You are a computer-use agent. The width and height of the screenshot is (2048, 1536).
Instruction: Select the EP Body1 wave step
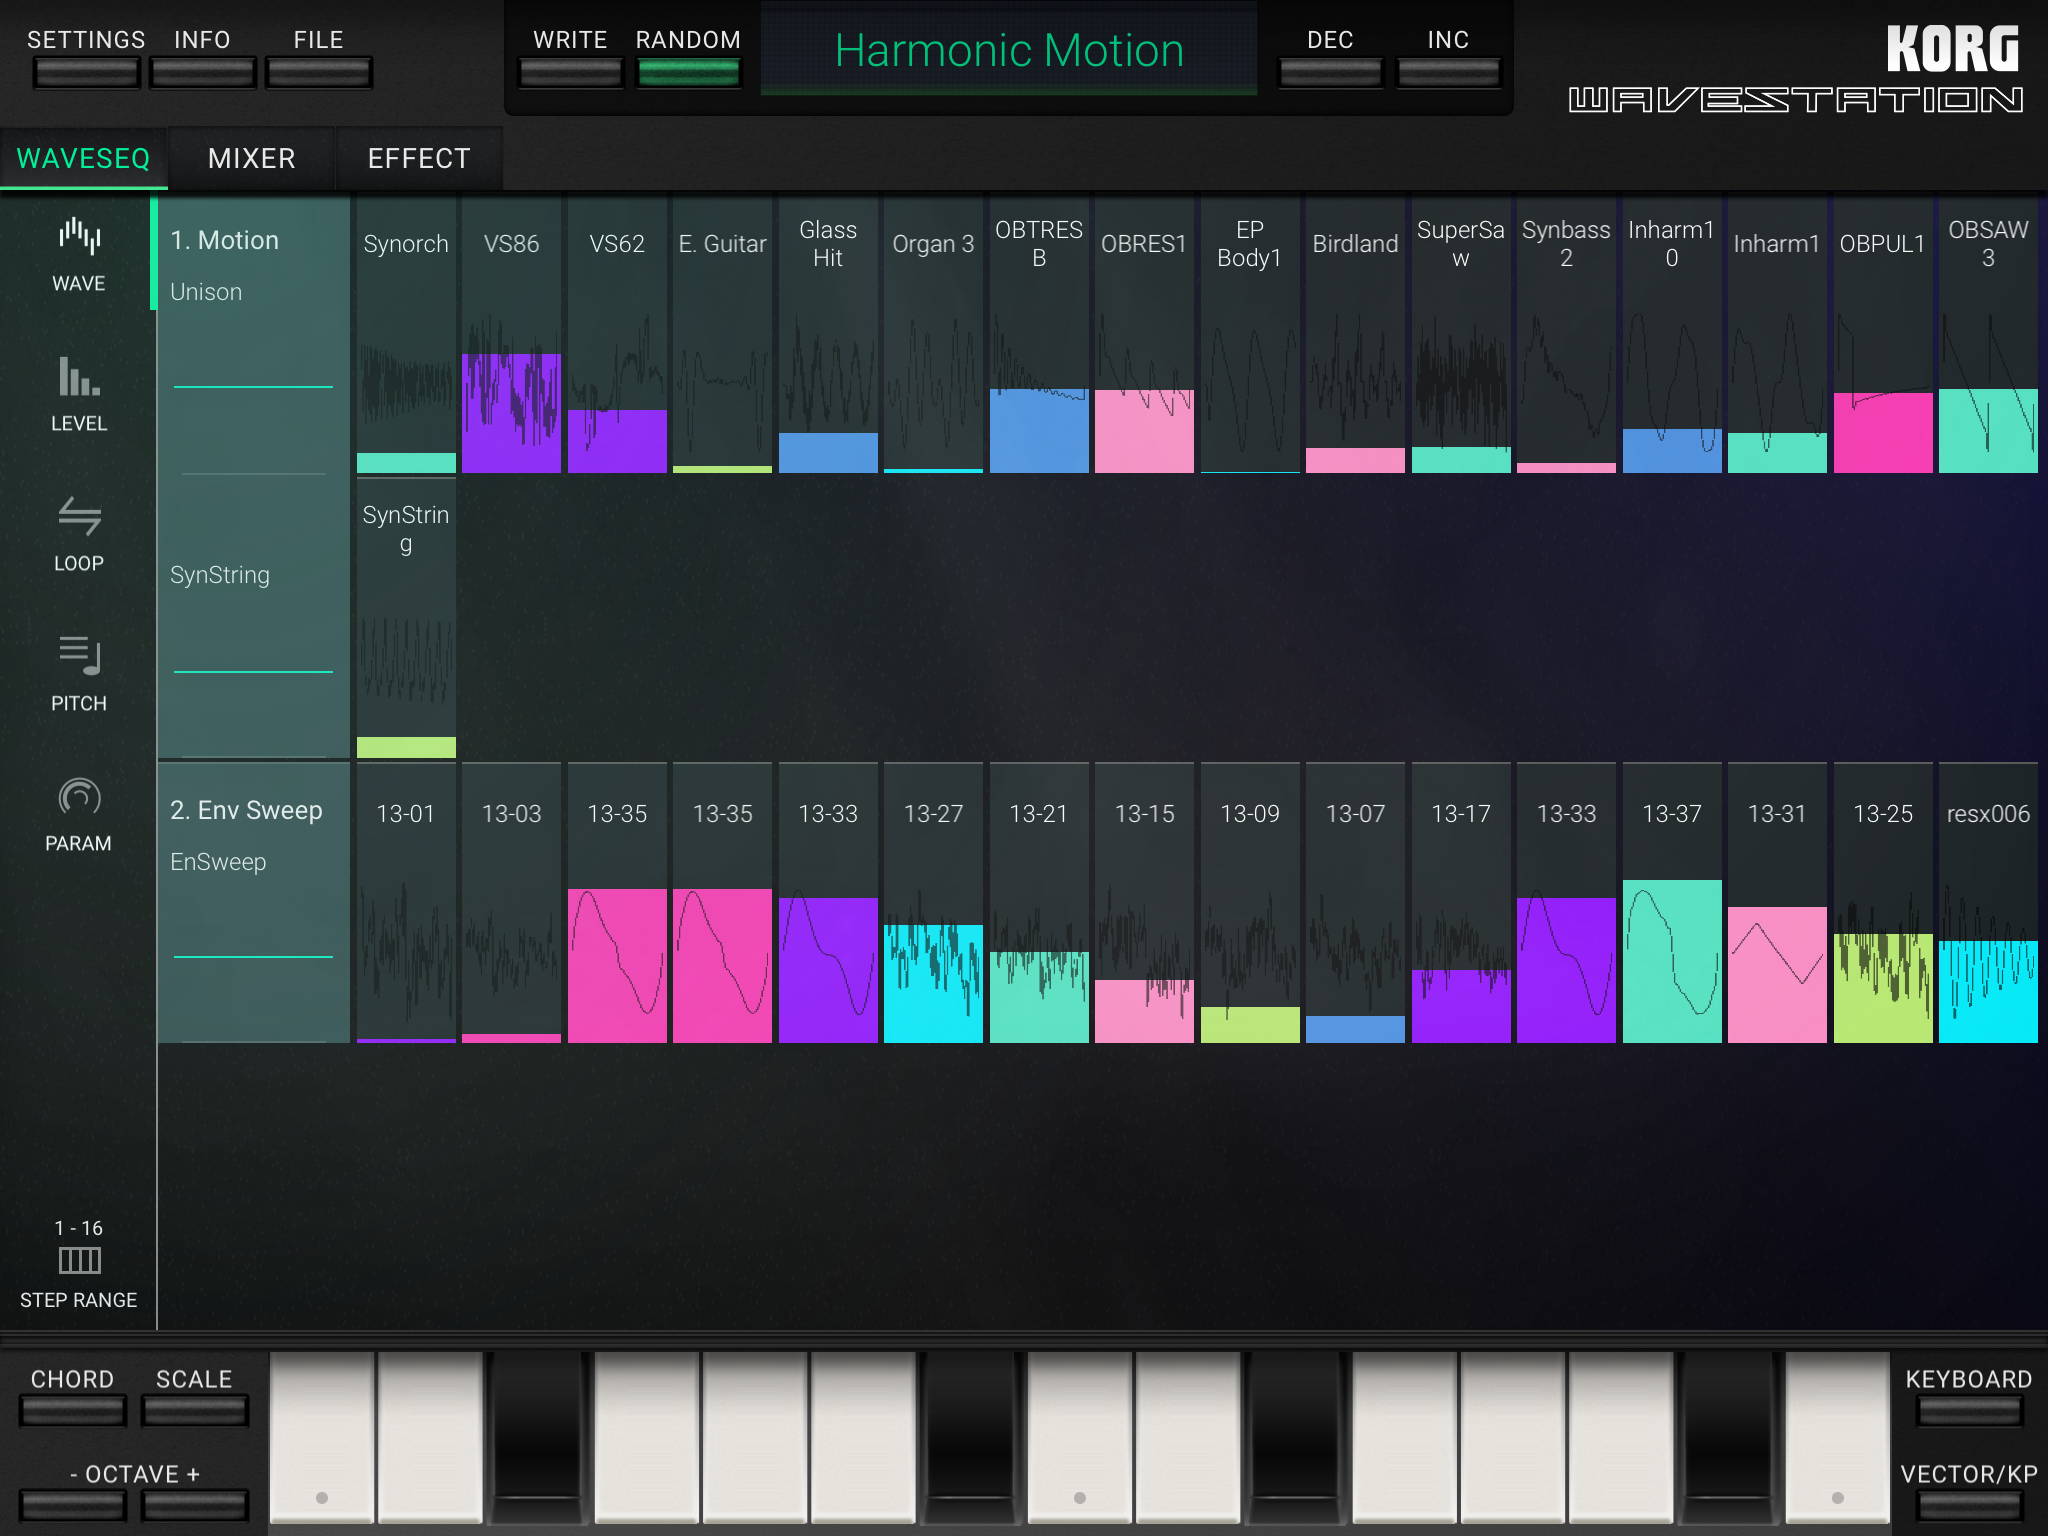1250,335
